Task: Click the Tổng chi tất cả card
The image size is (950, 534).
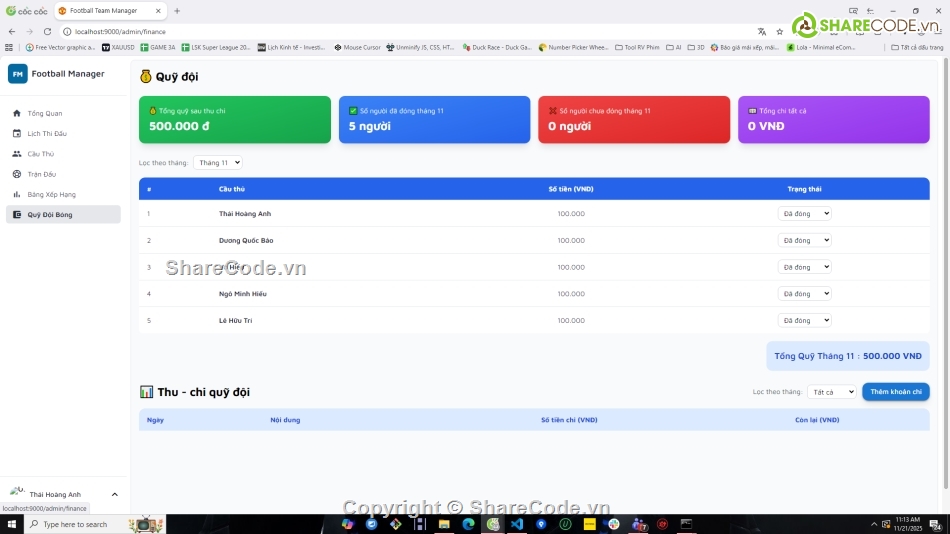Action: tap(834, 119)
